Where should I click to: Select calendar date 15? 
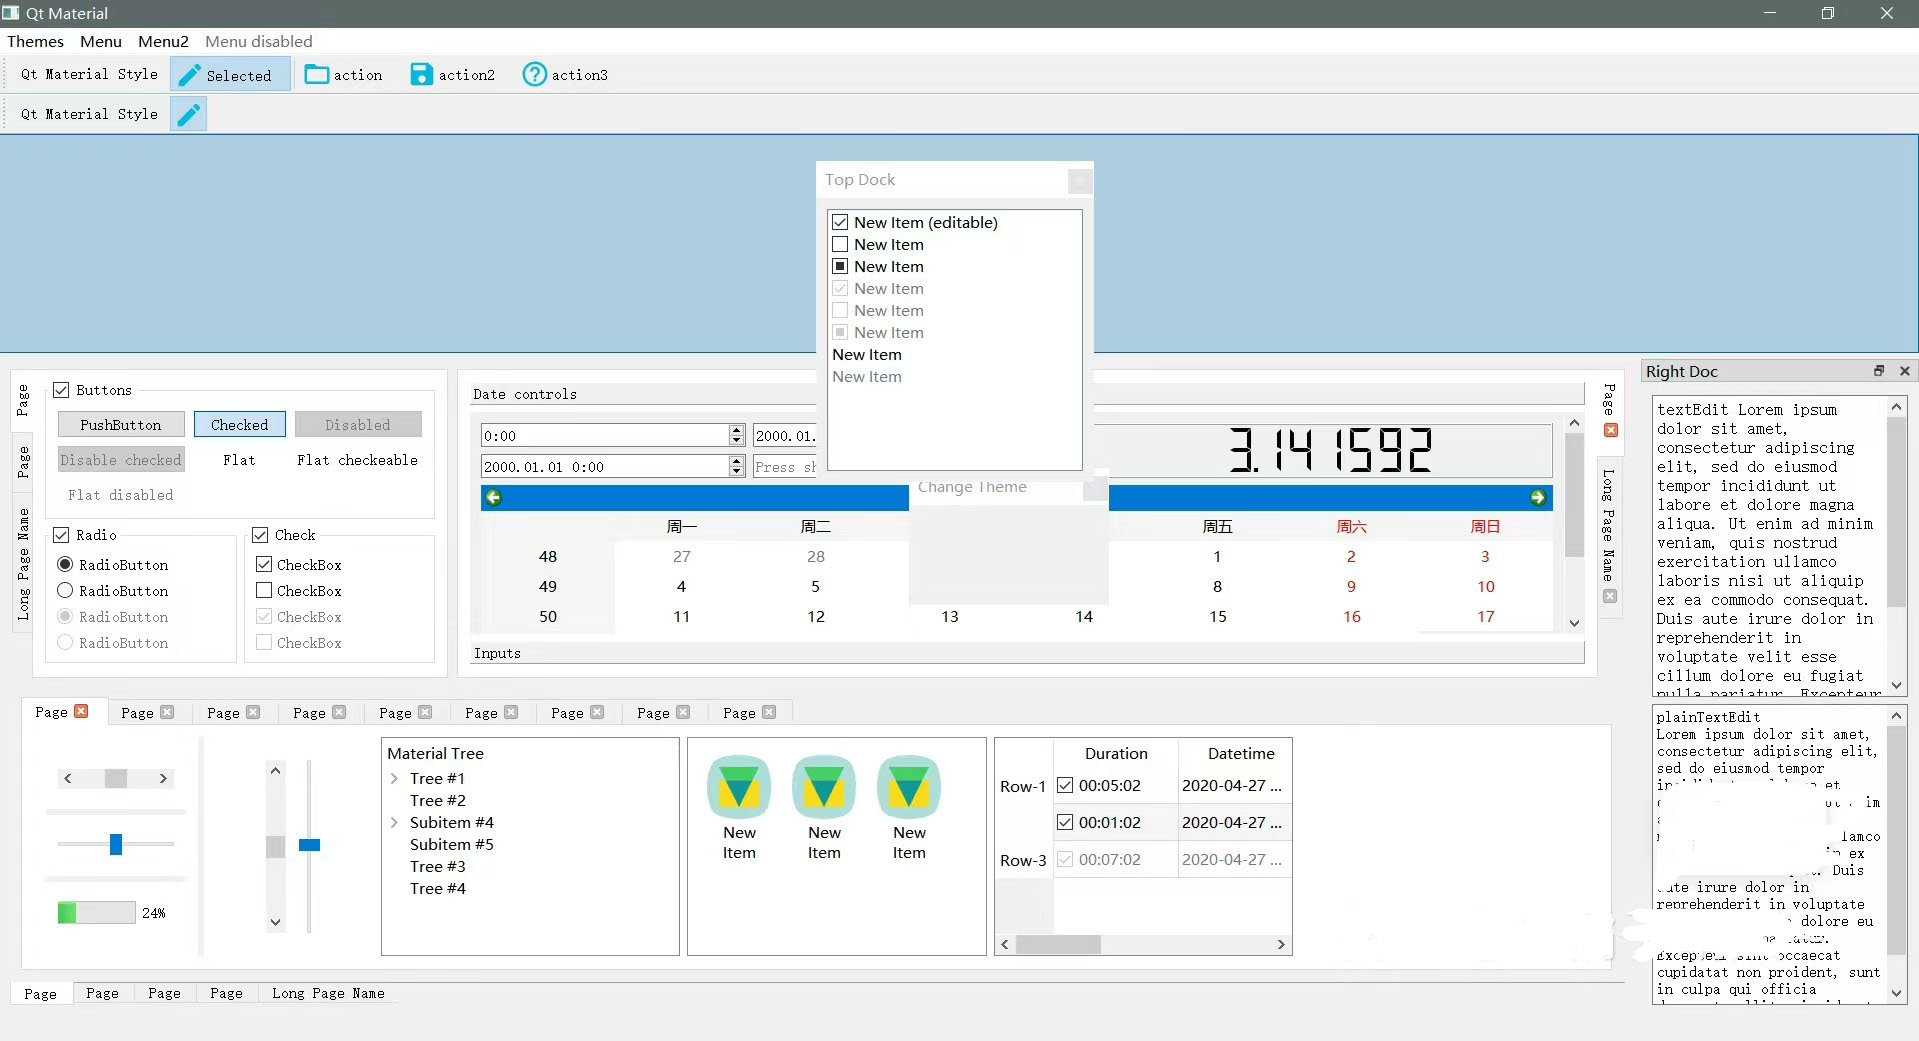(1217, 617)
